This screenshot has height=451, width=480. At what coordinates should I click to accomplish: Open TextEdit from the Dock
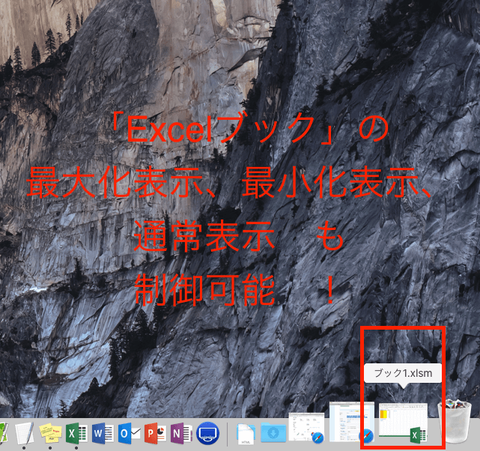25,433
